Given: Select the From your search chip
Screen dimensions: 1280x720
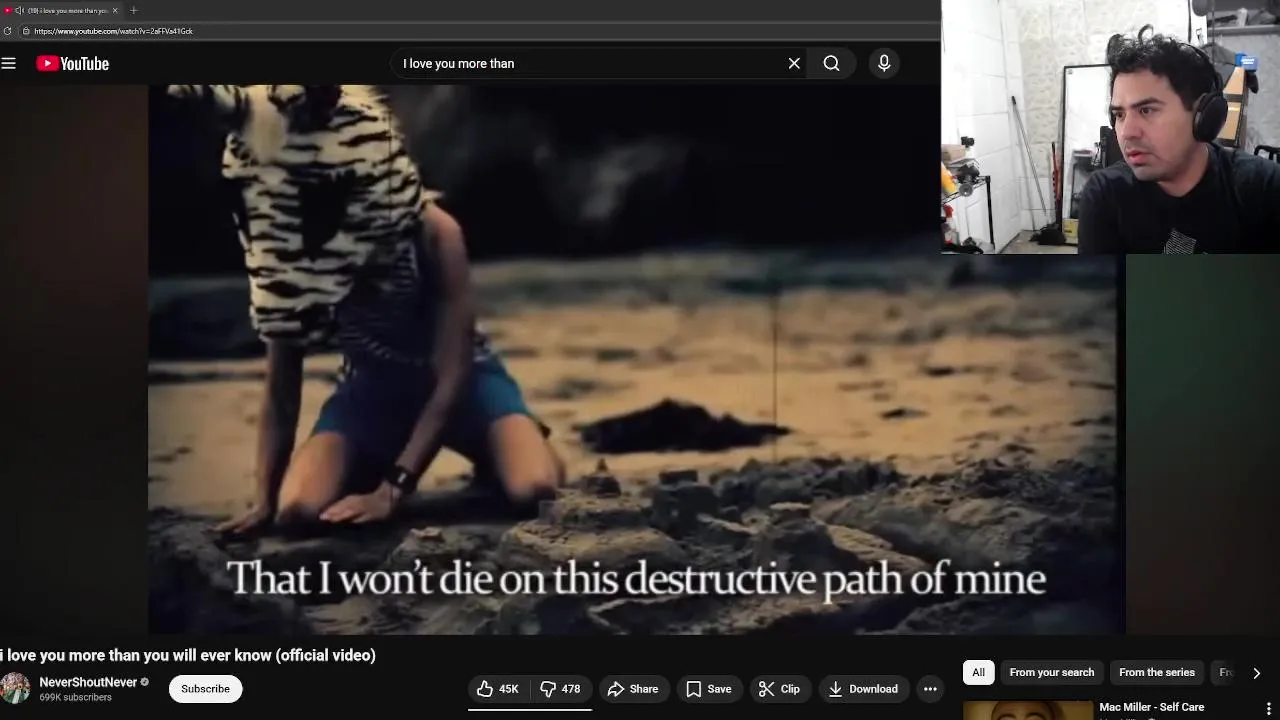Looking at the screenshot, I should (1052, 672).
